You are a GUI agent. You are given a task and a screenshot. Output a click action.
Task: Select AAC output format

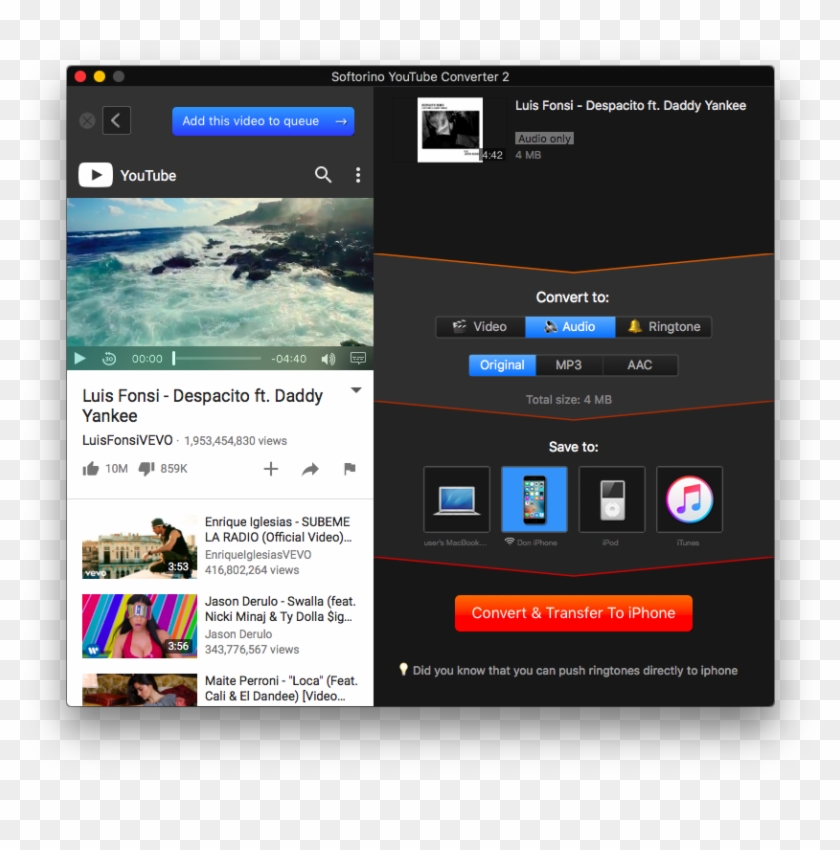tap(640, 365)
